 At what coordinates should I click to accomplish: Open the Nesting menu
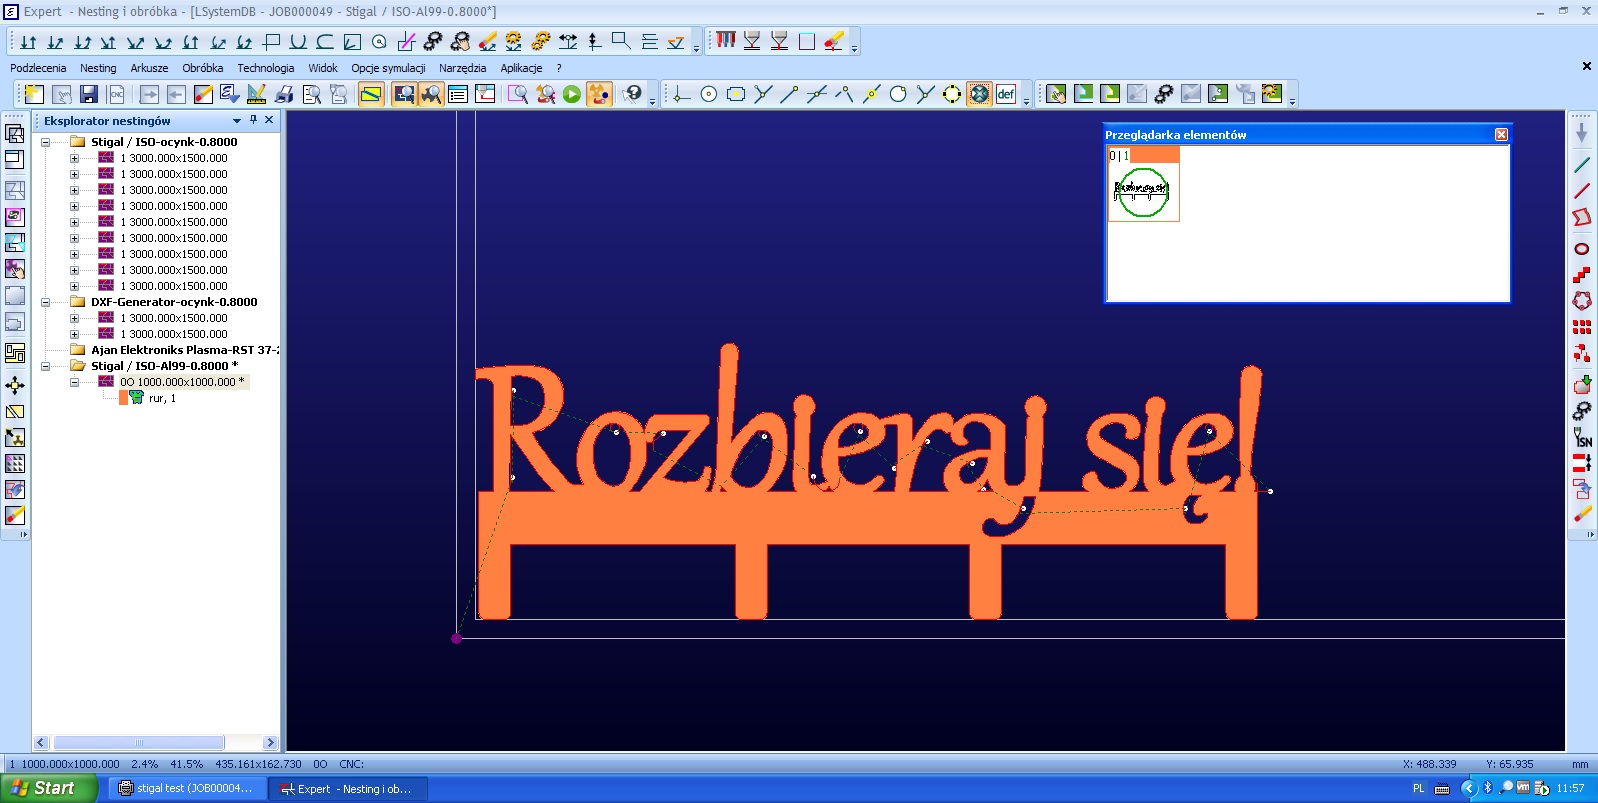98,68
